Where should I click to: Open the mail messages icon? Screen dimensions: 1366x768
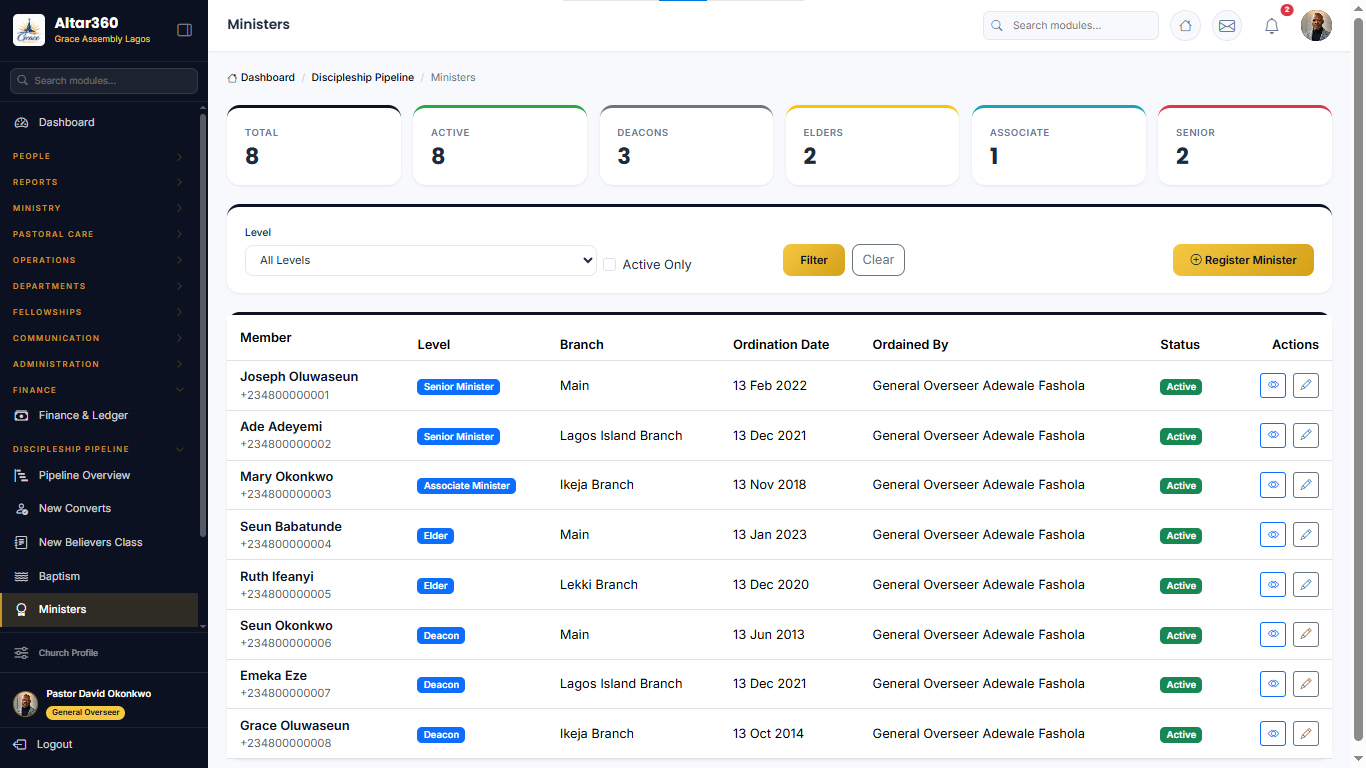point(1227,26)
